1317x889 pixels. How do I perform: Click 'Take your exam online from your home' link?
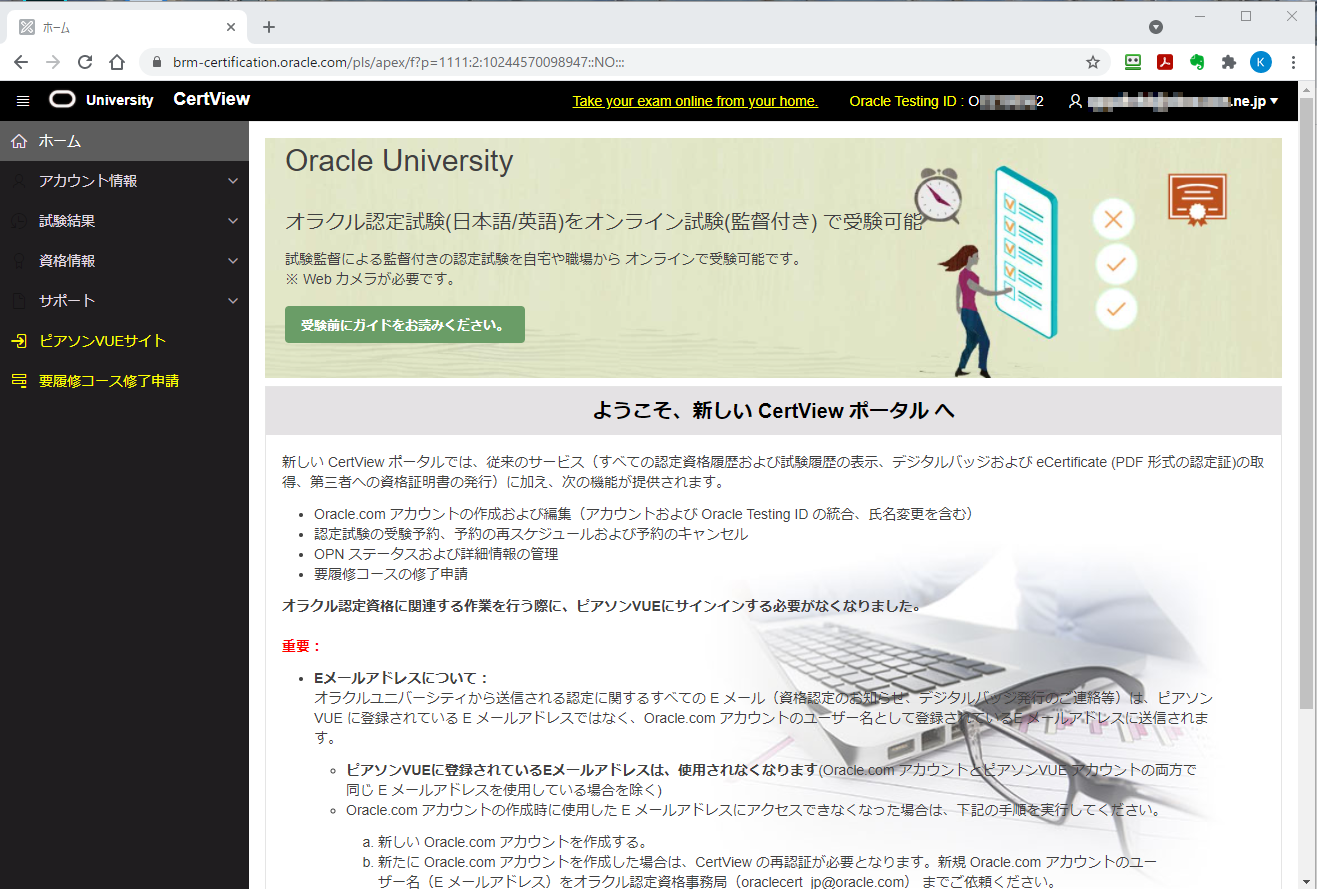click(x=694, y=101)
